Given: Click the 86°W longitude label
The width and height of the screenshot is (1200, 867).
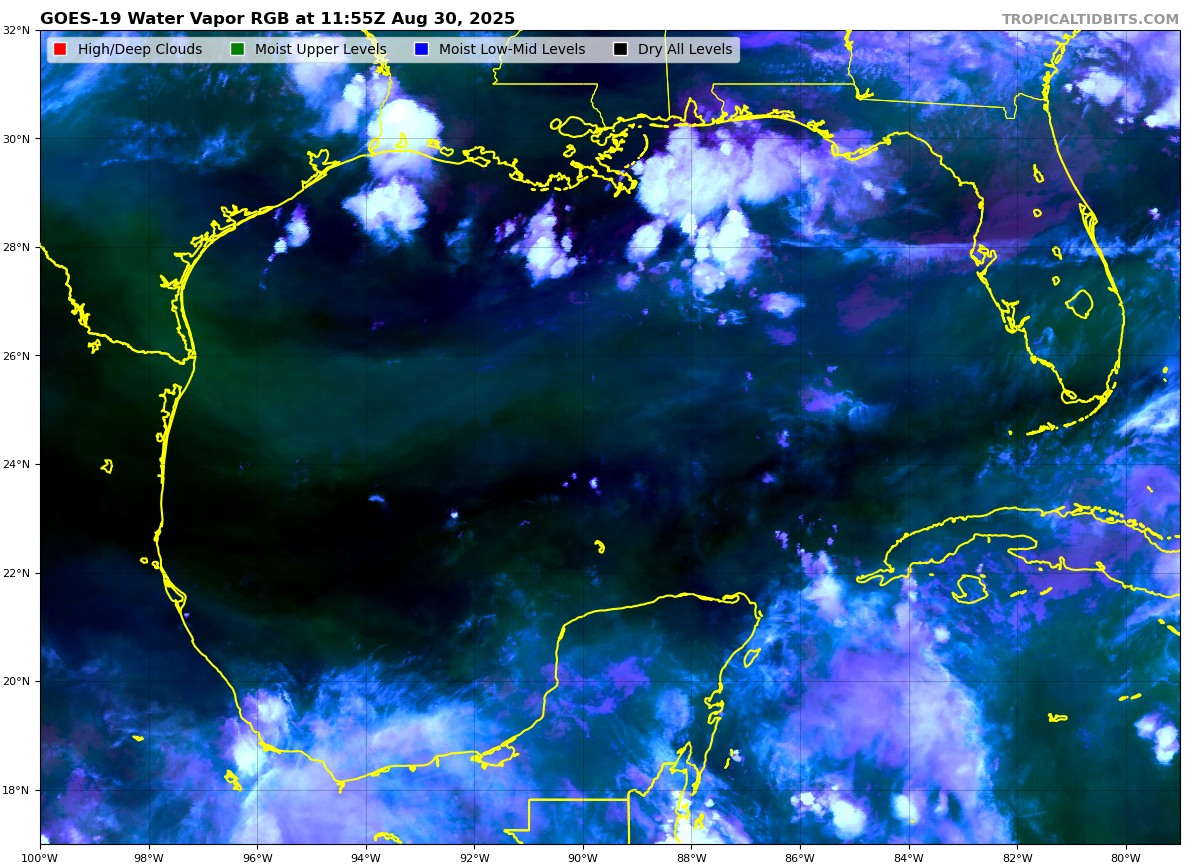Looking at the screenshot, I should tap(800, 857).
